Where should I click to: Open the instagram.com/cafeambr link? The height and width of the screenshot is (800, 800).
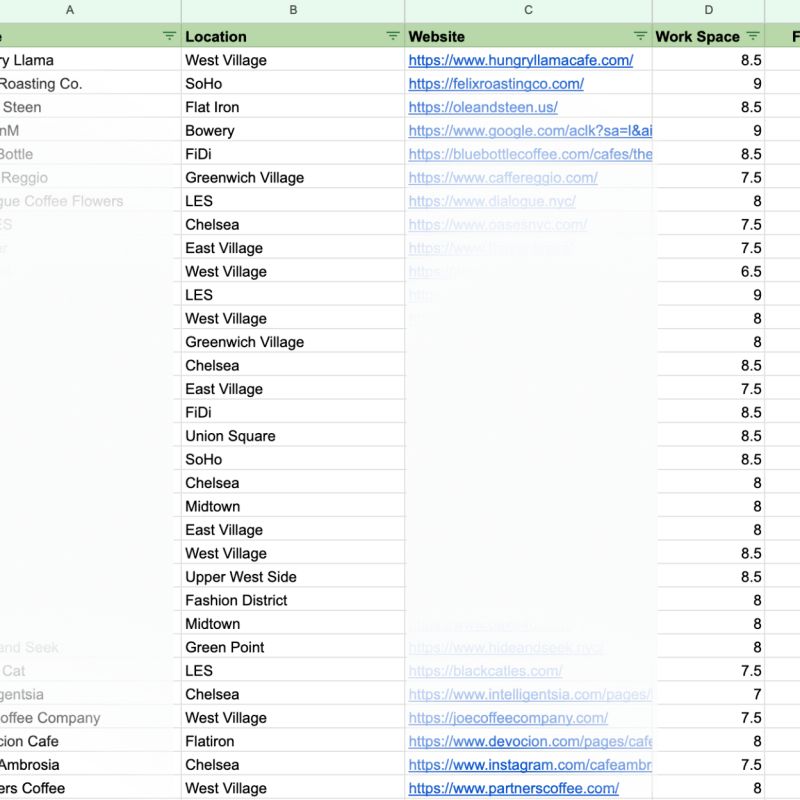(530, 764)
